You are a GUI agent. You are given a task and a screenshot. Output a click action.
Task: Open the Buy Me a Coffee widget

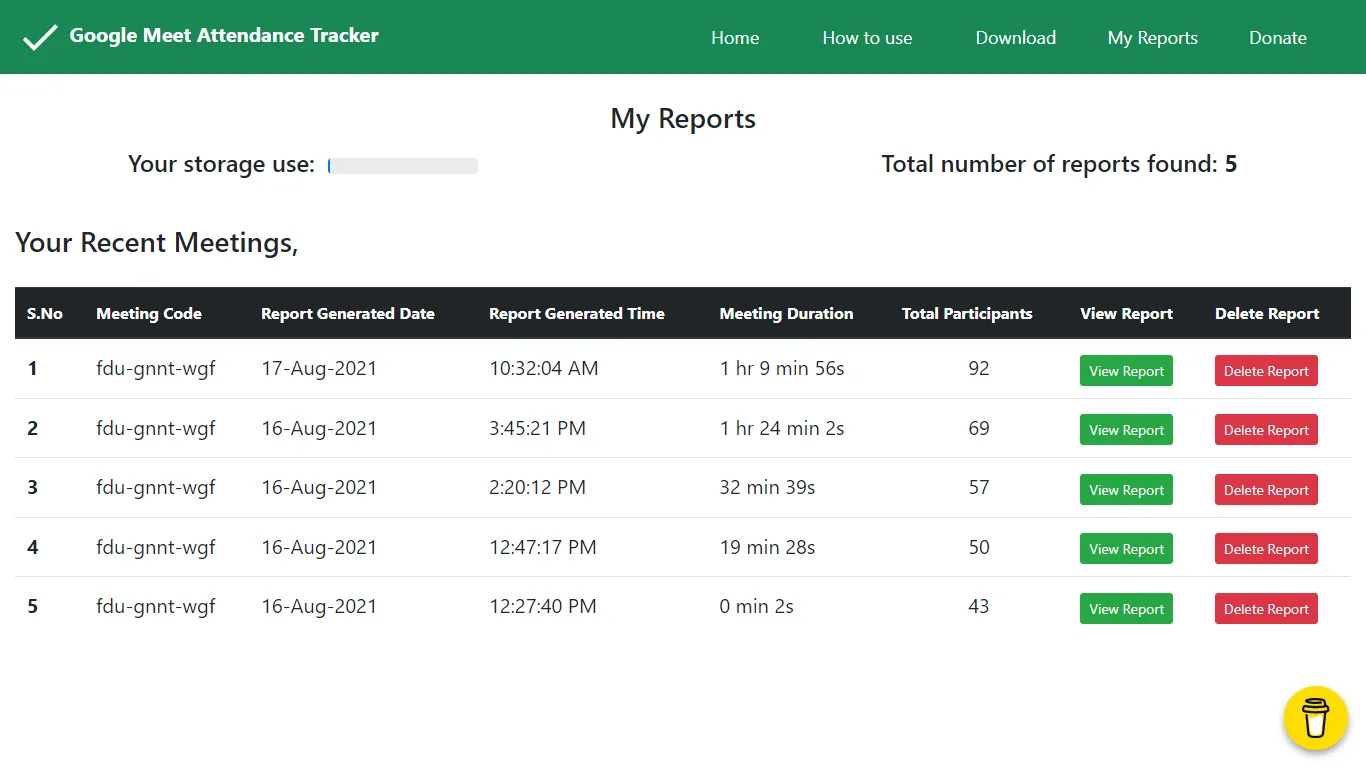pyautogui.click(x=1316, y=718)
